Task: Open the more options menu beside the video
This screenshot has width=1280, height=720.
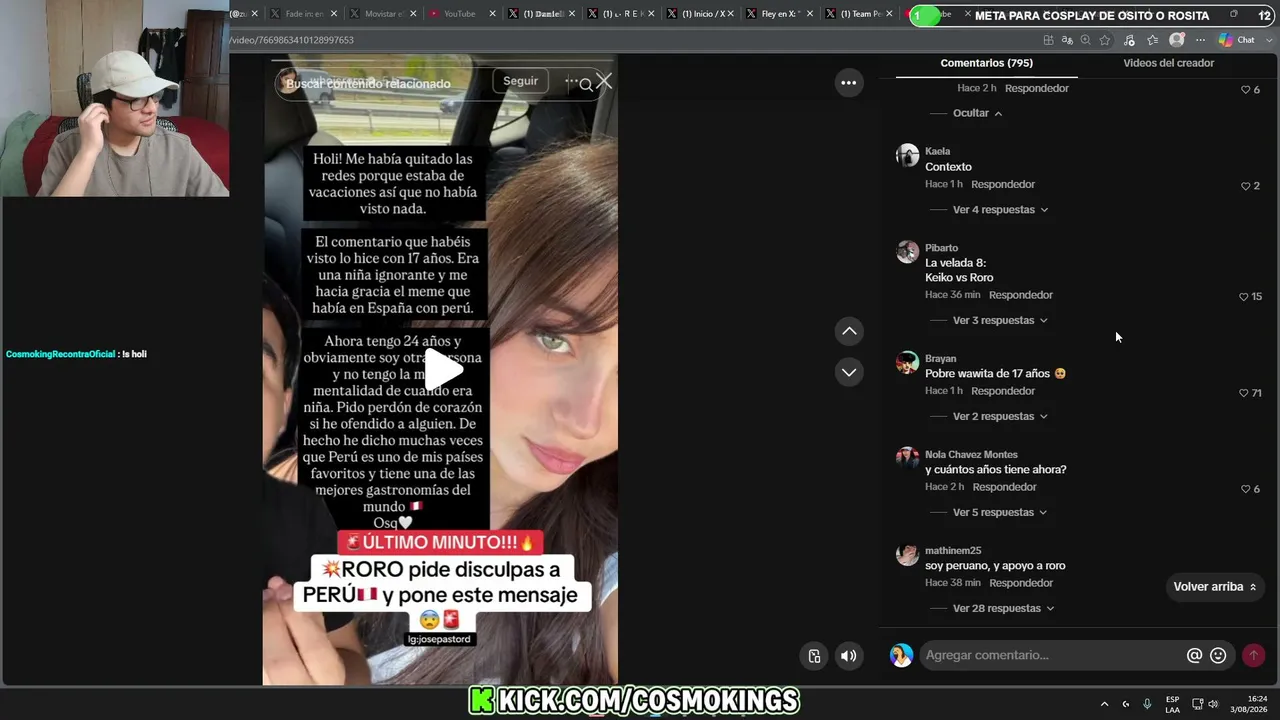Action: 848,83
